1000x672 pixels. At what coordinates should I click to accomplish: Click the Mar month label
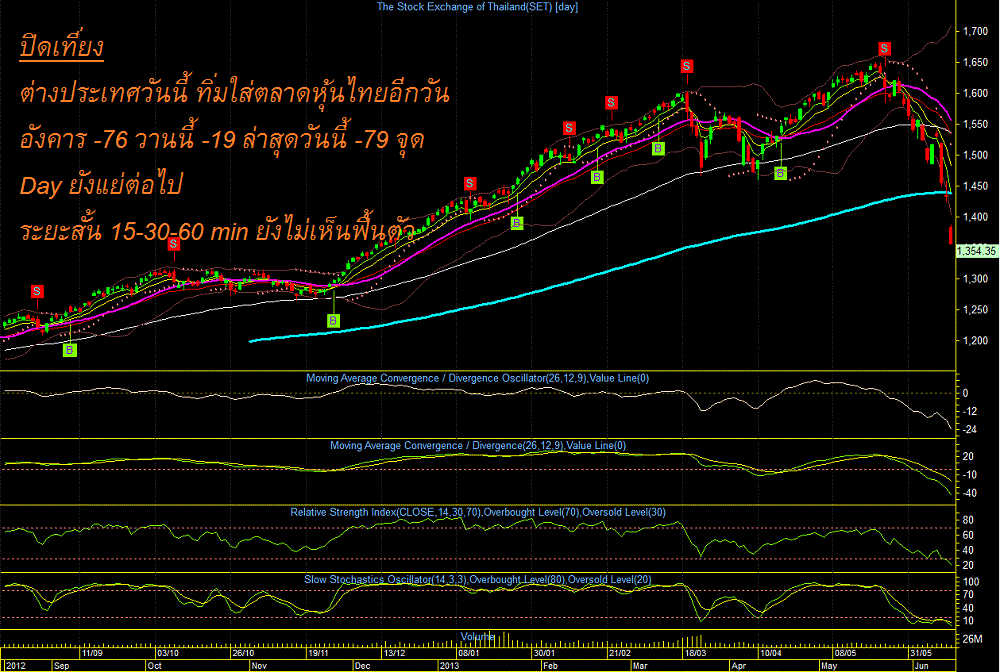coord(640,666)
